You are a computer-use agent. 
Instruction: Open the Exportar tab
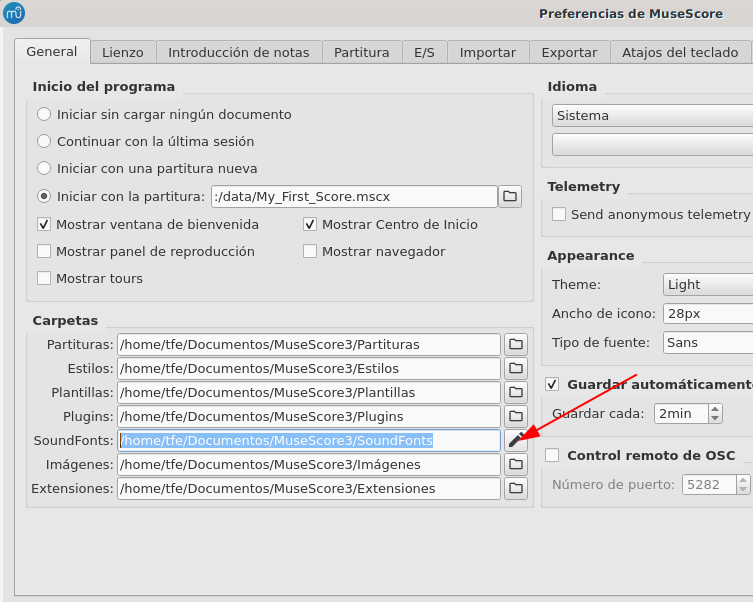tap(570, 52)
